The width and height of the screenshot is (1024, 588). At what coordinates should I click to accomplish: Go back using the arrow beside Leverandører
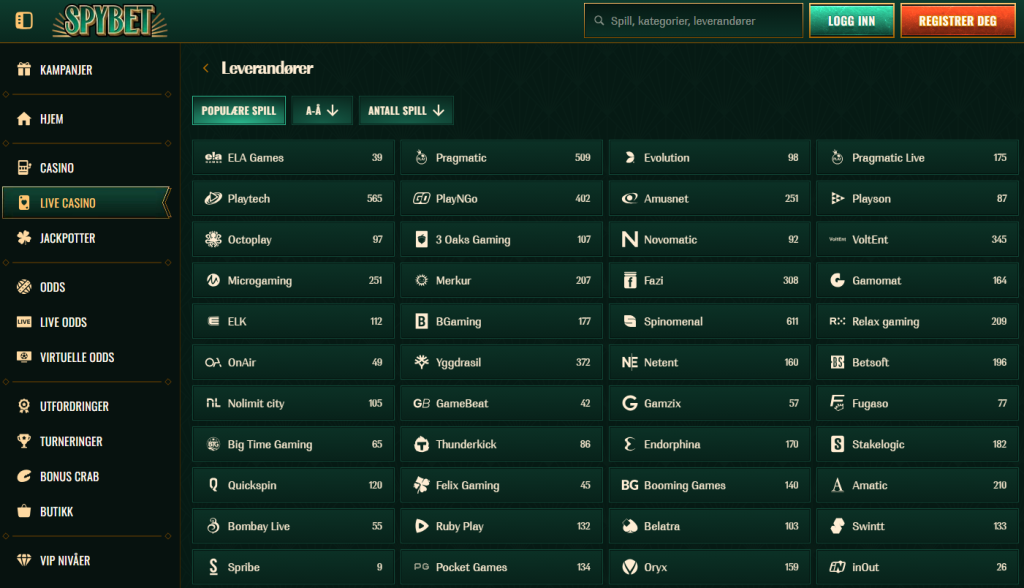coord(206,68)
